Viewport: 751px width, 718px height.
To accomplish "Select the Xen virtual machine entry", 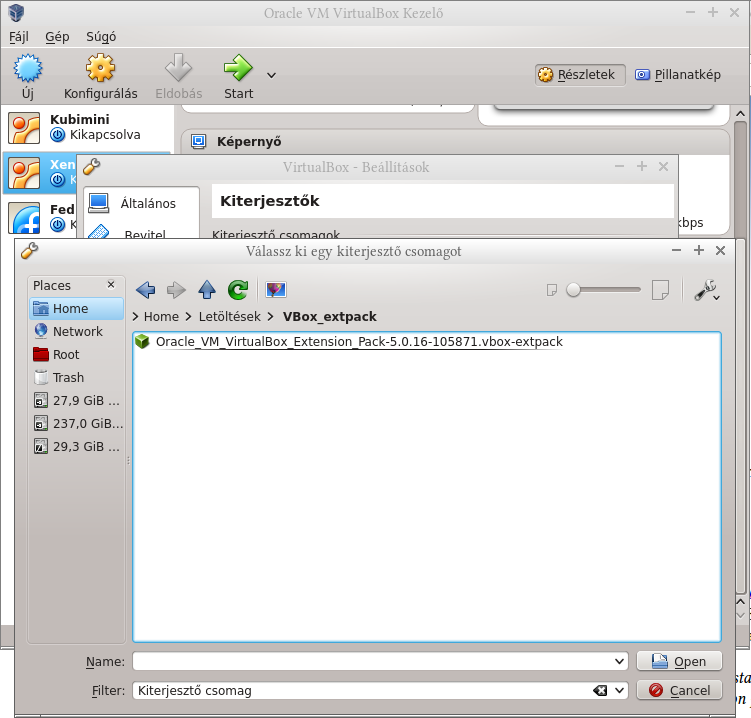I will coord(40,173).
